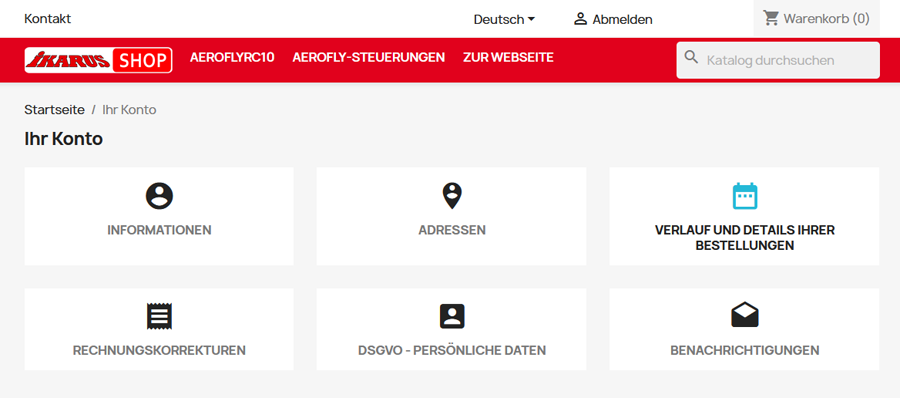Open the IKARUS SHOP logo
This screenshot has width=900, height=398.
click(98, 60)
